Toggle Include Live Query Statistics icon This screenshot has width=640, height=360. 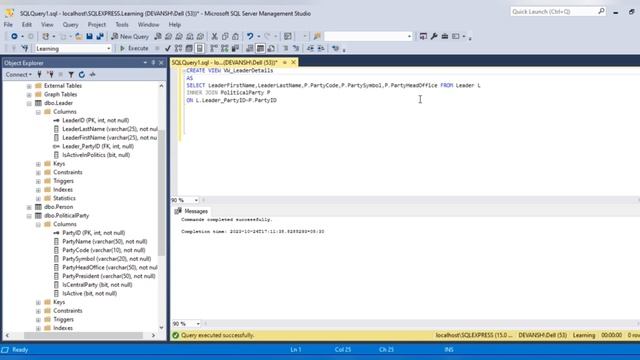coord(224,48)
